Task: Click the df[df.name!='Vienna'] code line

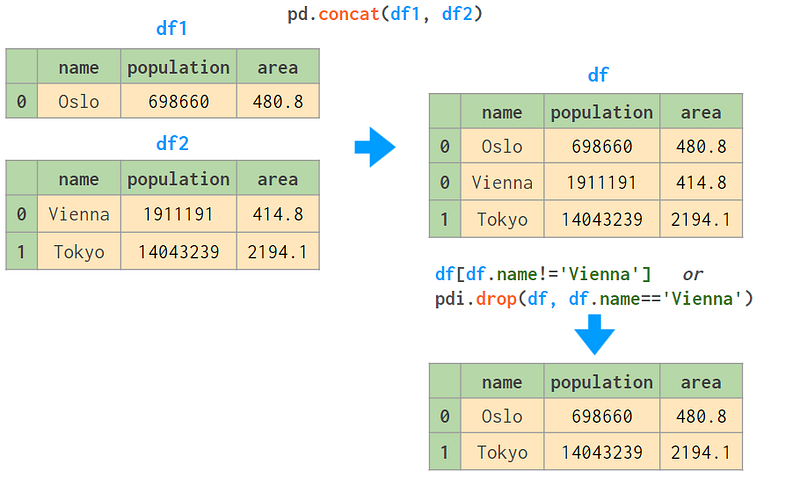Action: (543, 274)
